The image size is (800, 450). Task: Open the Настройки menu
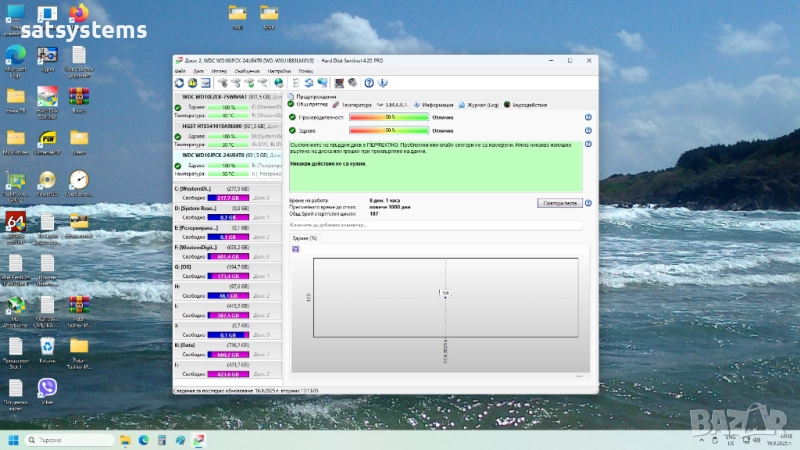(x=279, y=71)
